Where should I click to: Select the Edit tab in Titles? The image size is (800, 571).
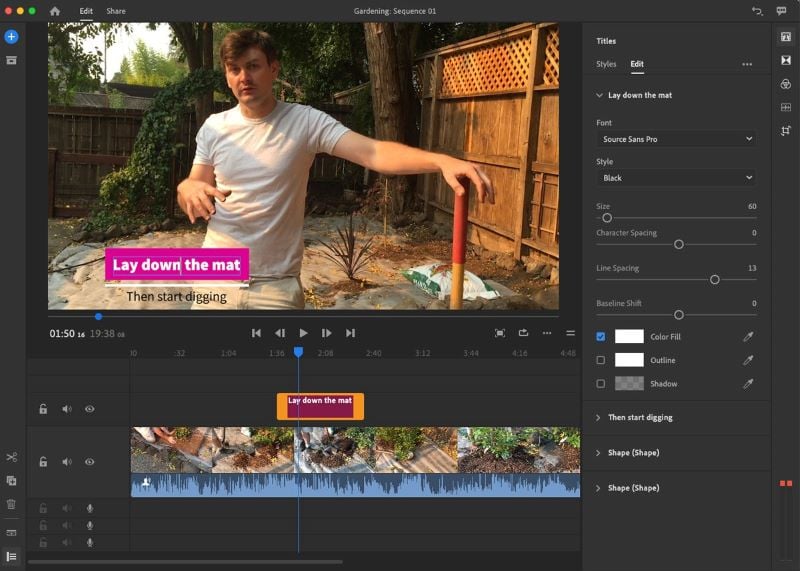click(637, 64)
